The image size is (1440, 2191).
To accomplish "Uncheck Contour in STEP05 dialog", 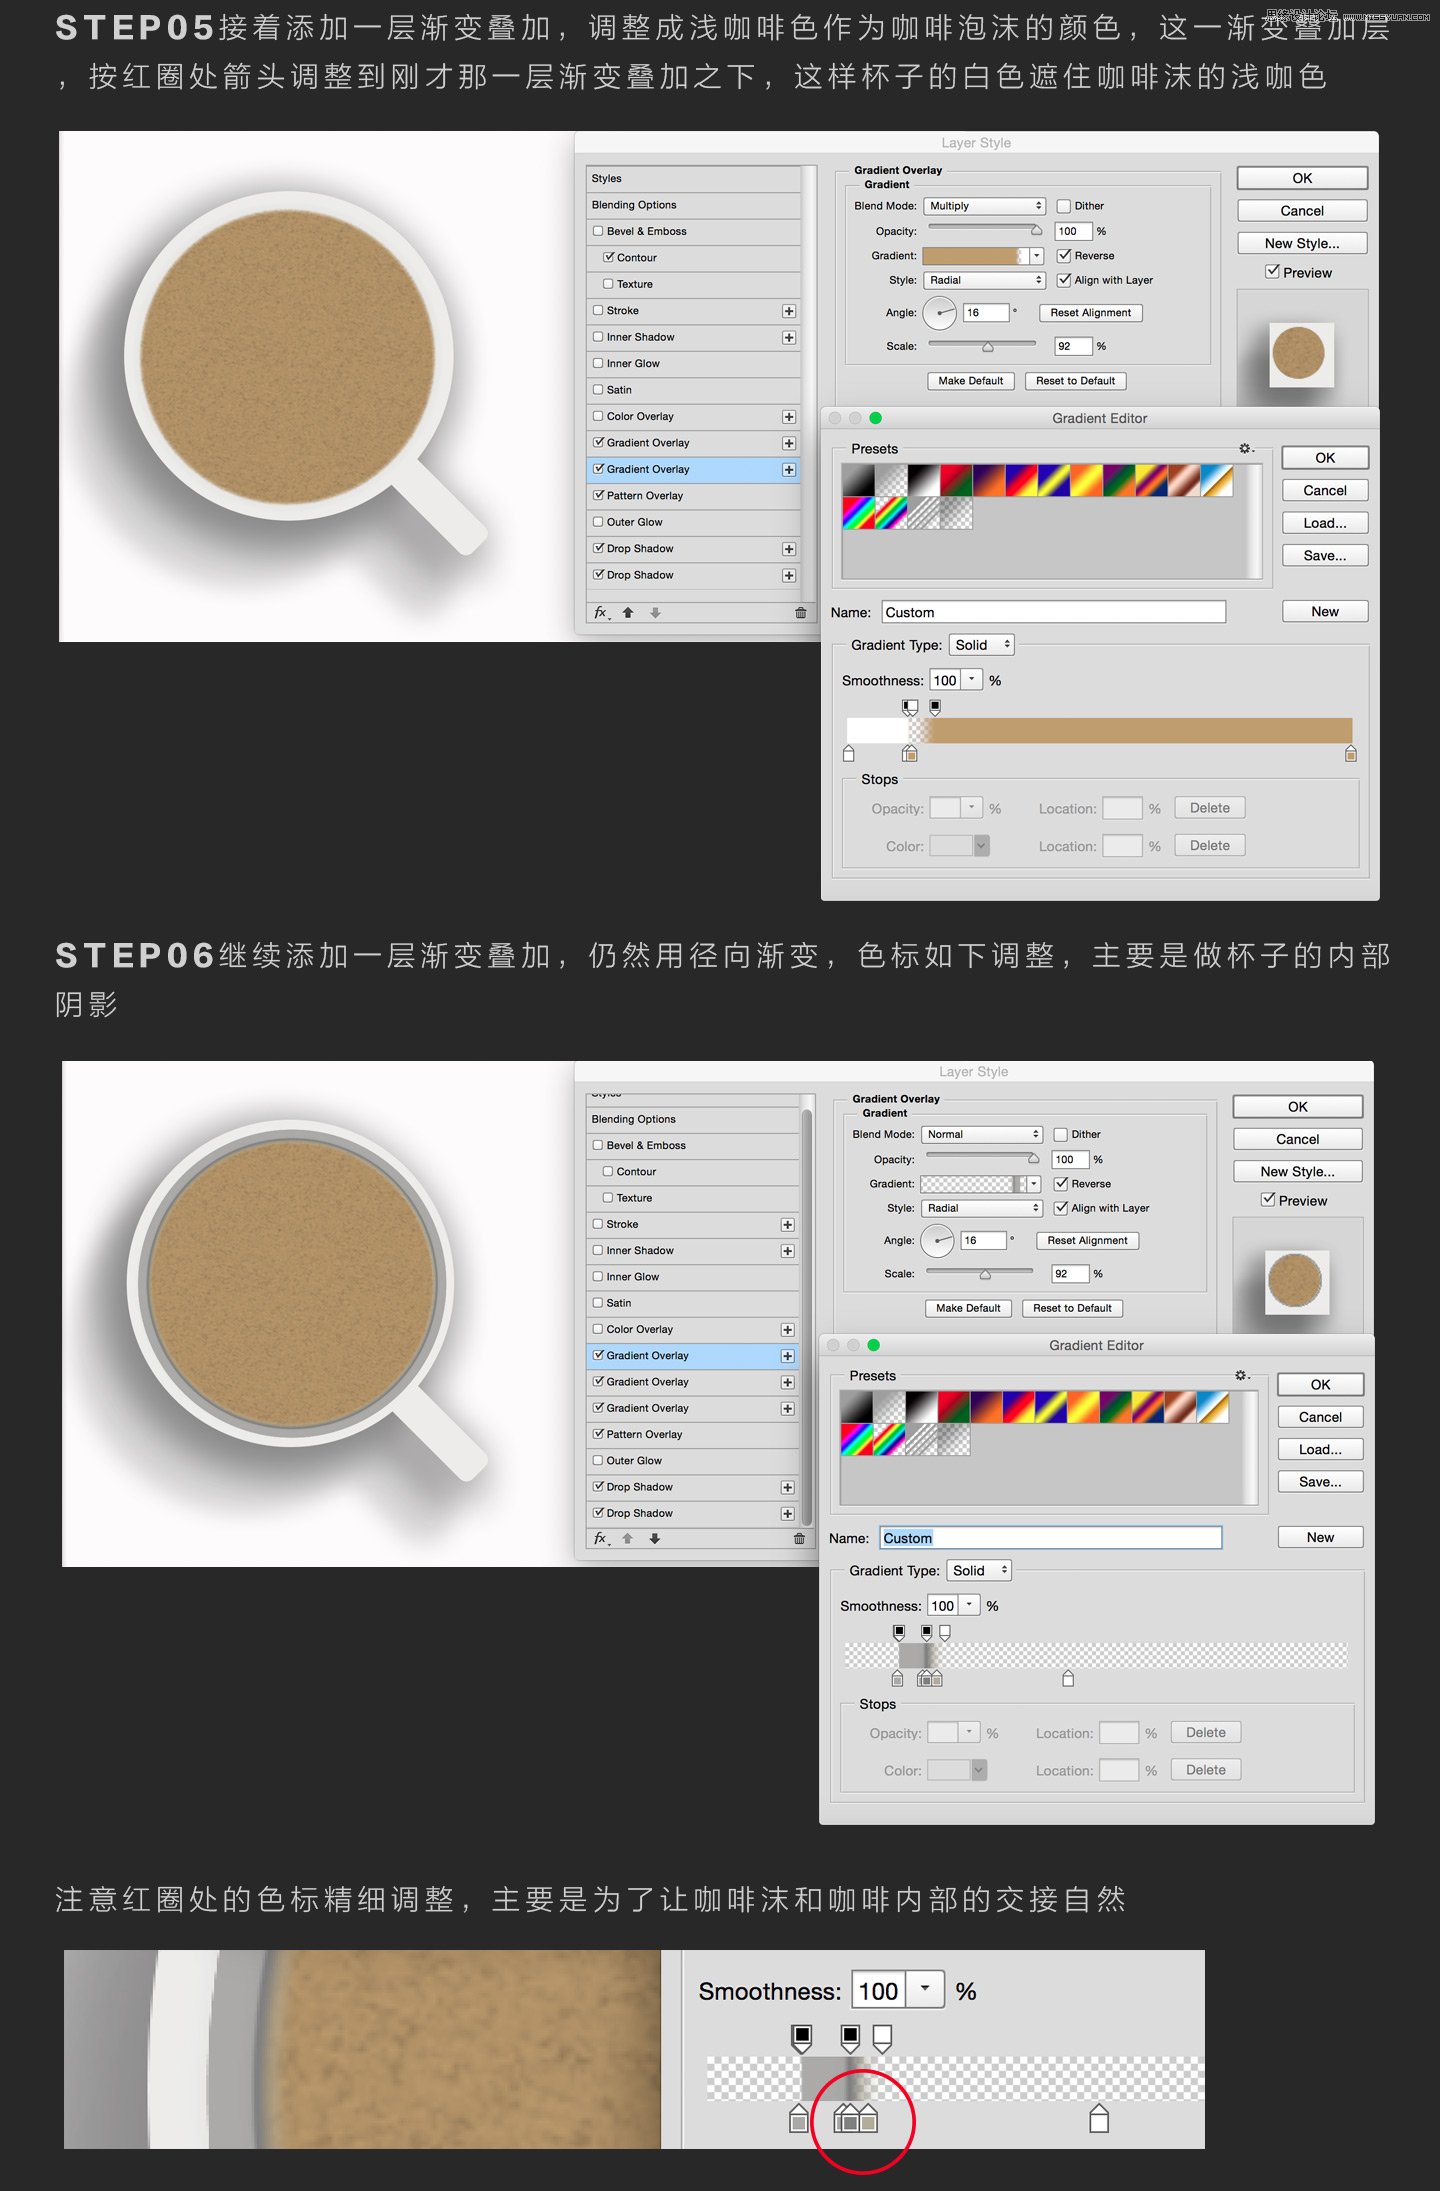I will tap(608, 258).
